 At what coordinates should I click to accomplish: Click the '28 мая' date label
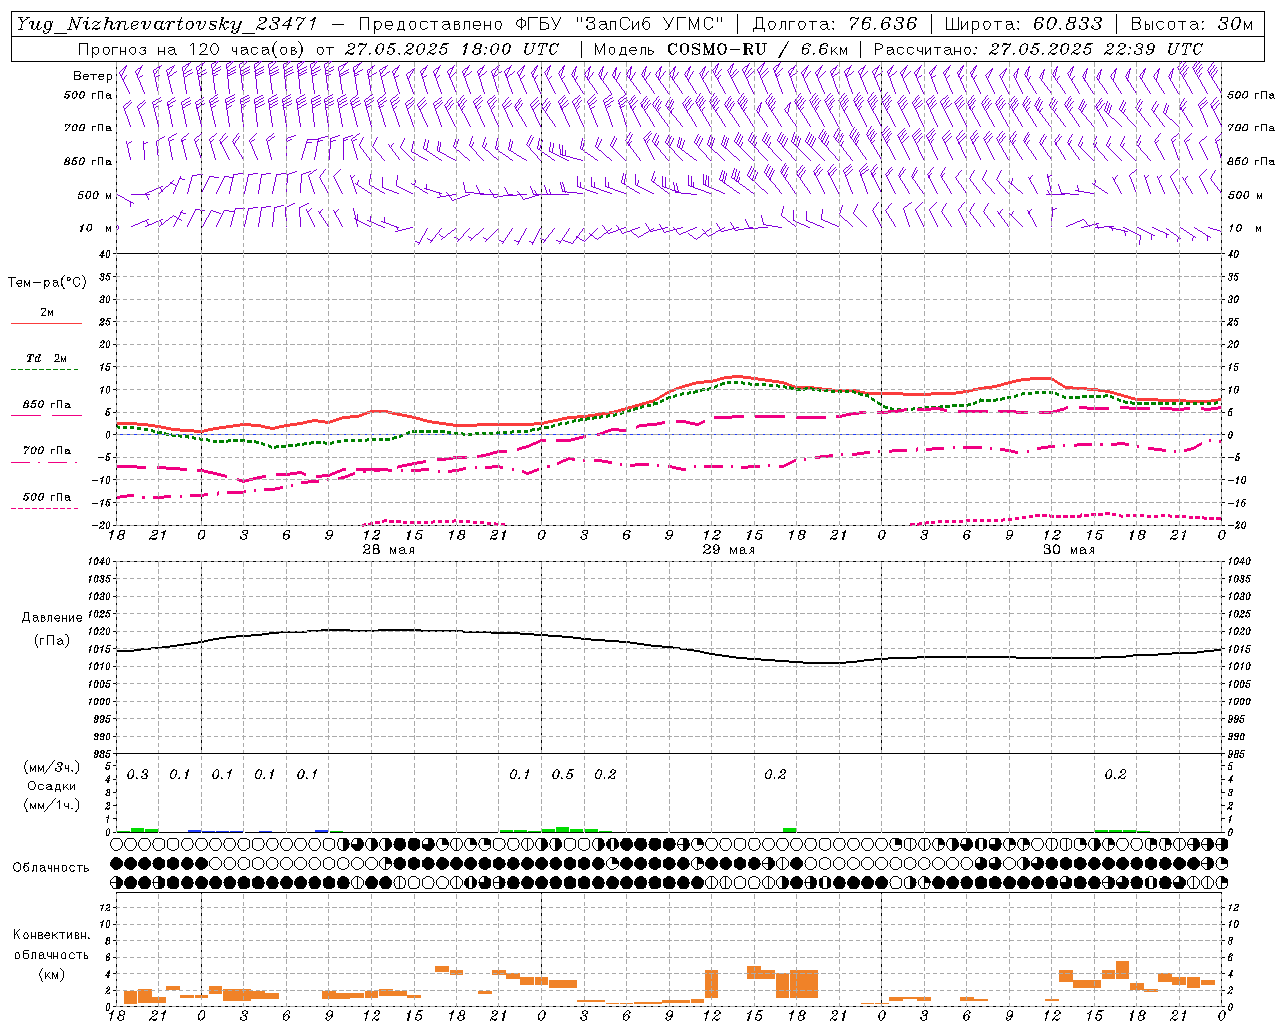tap(388, 550)
